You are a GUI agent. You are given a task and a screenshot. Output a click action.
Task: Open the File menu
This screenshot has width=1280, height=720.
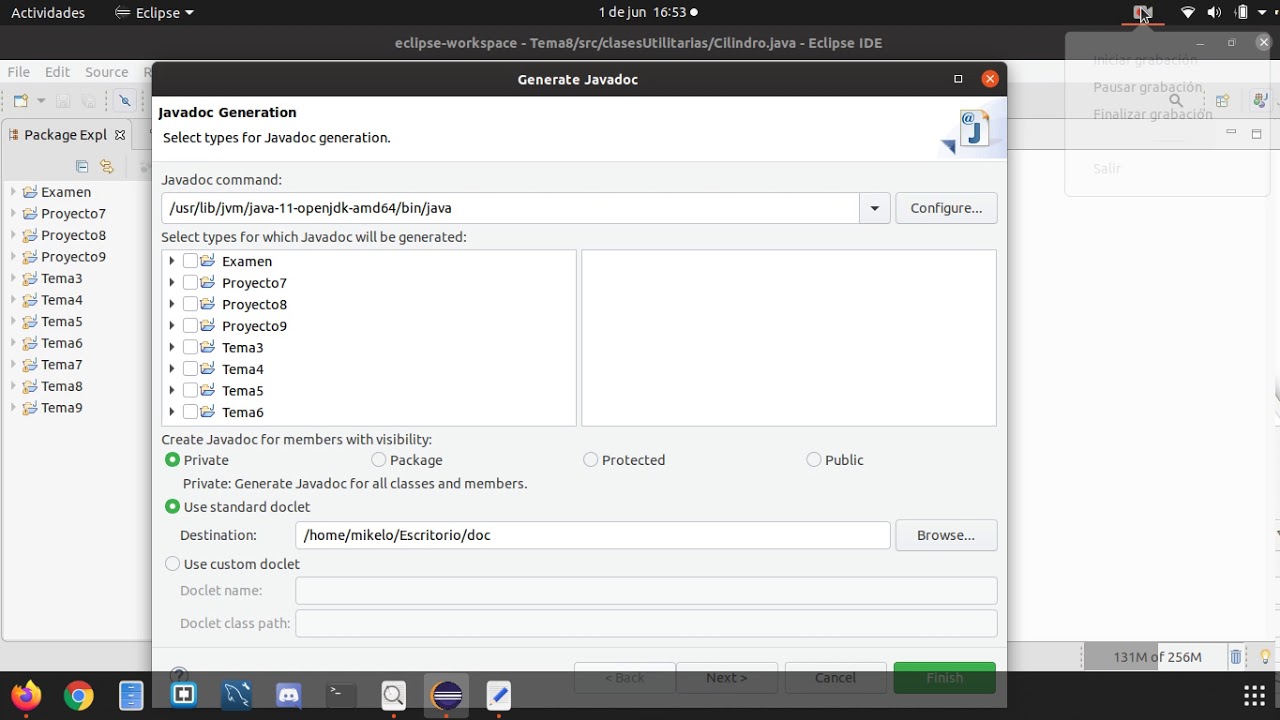click(x=19, y=72)
